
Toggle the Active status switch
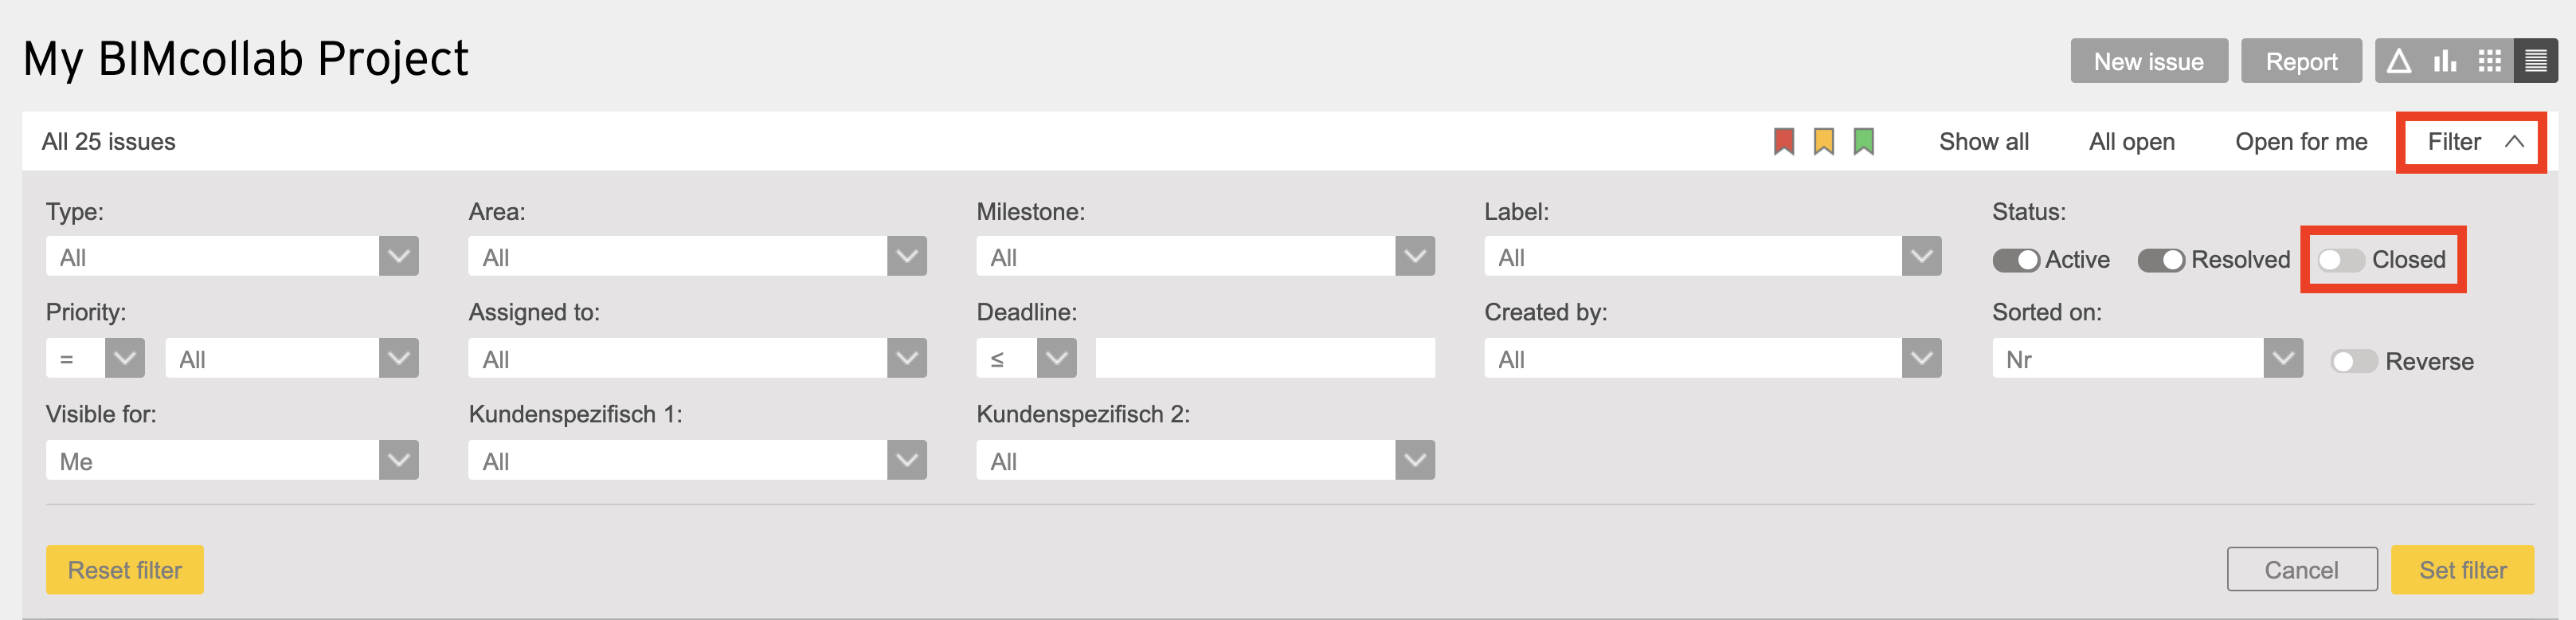pyautogui.click(x=2016, y=260)
